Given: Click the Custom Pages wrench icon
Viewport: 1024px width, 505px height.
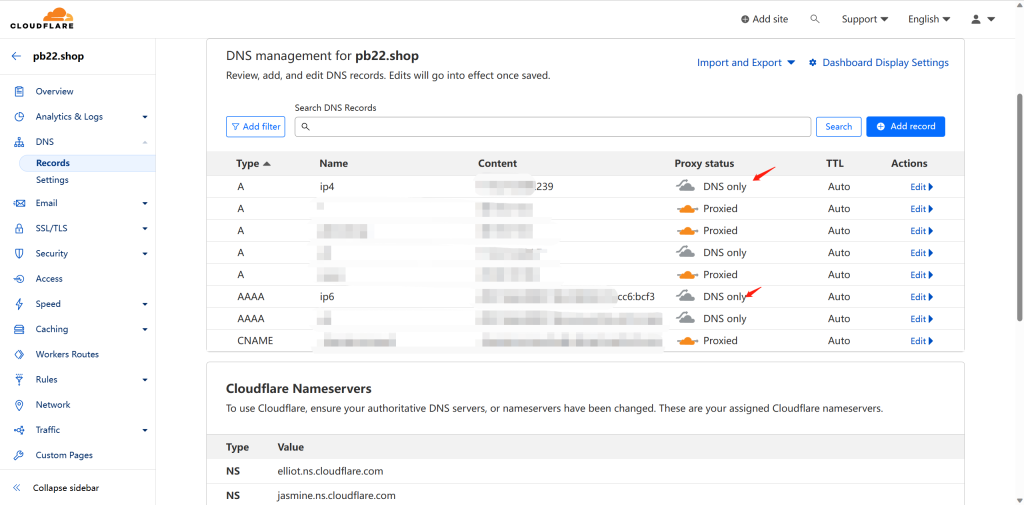Looking at the screenshot, I should (x=20, y=455).
